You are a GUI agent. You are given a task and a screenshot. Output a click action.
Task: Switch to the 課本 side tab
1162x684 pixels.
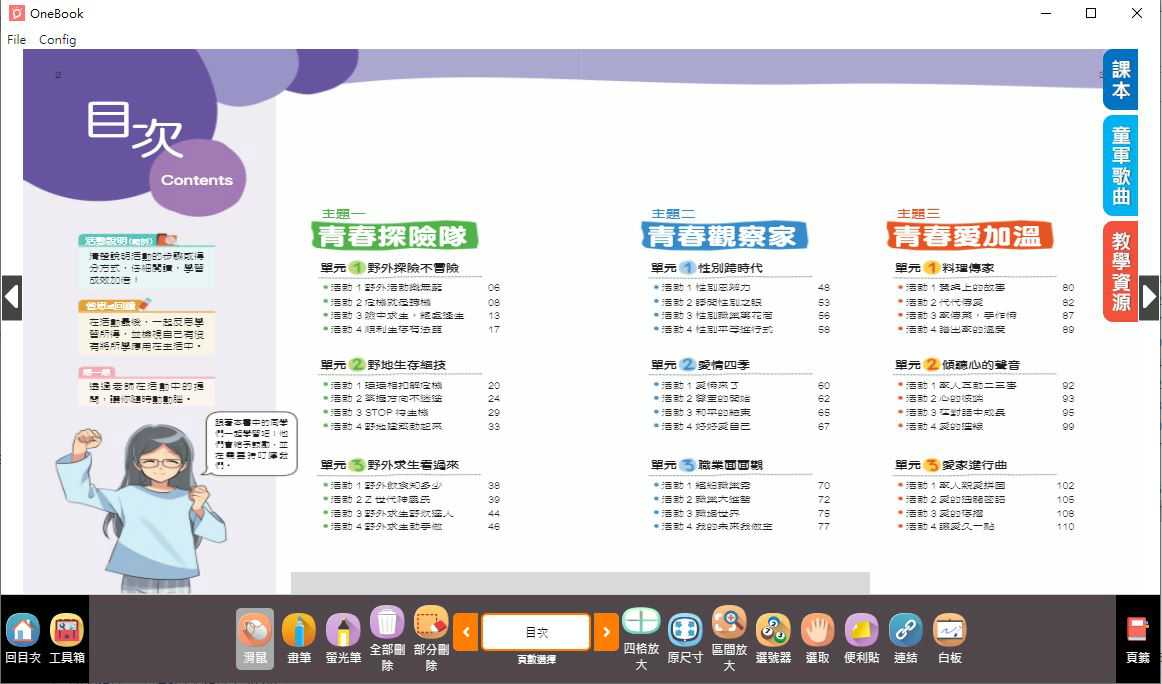point(1120,80)
